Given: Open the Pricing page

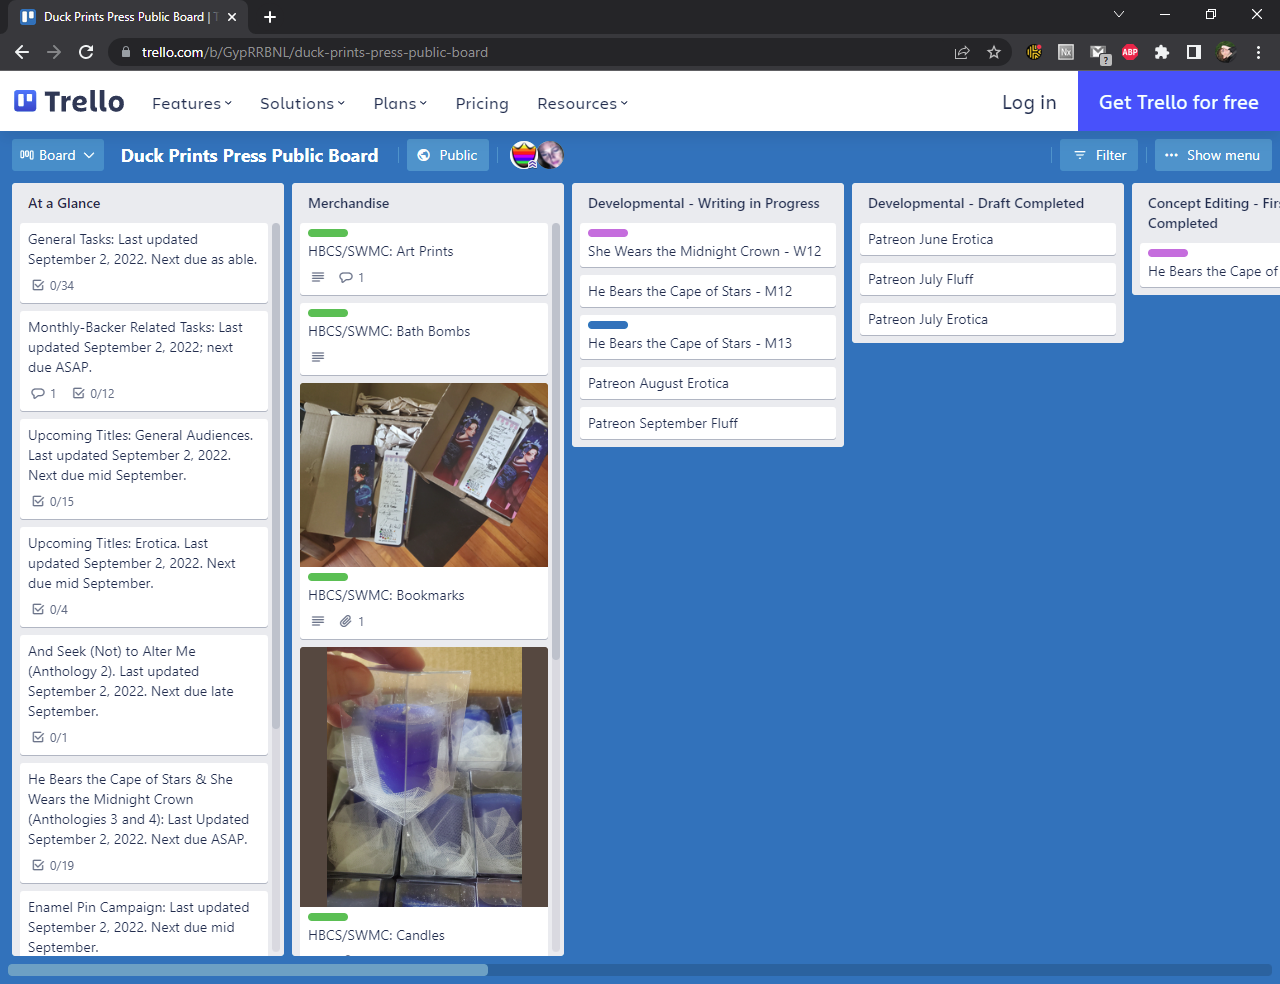Looking at the screenshot, I should pos(482,103).
